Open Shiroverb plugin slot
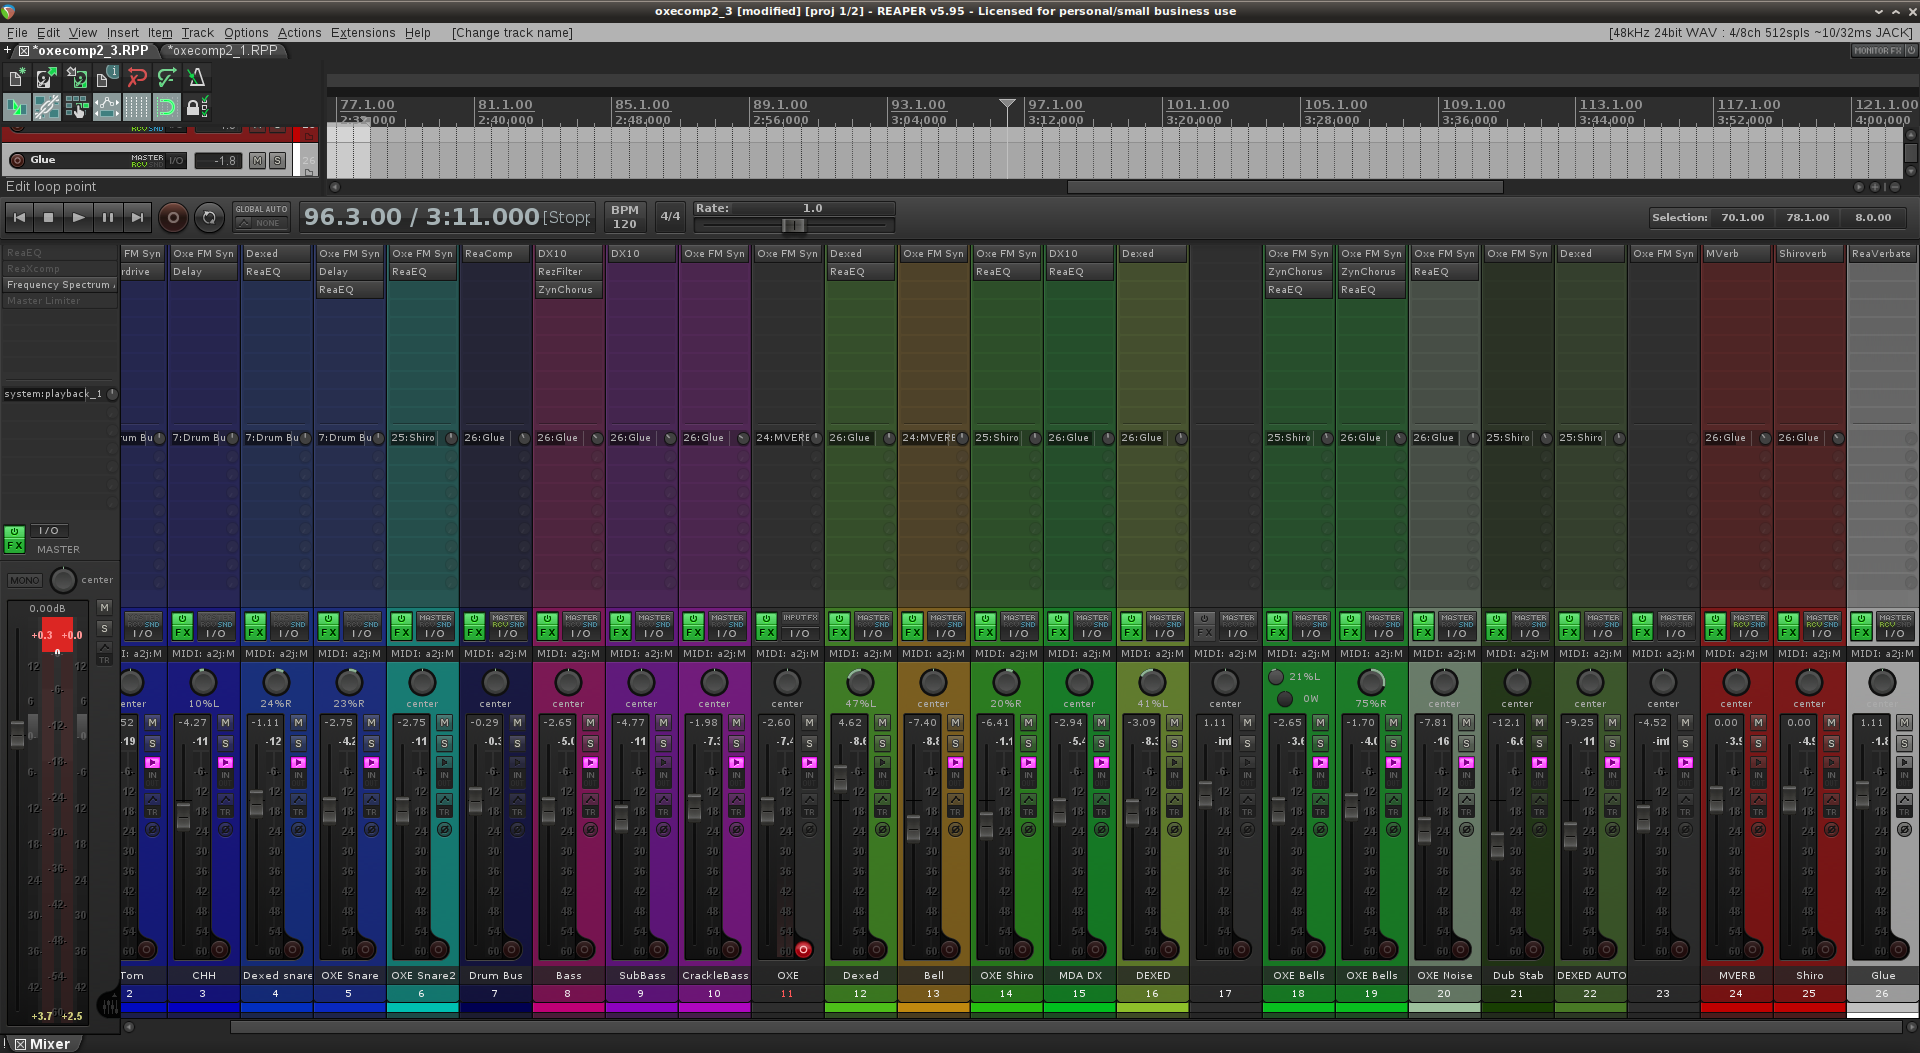Viewport: 1920px width, 1053px height. (1810, 254)
